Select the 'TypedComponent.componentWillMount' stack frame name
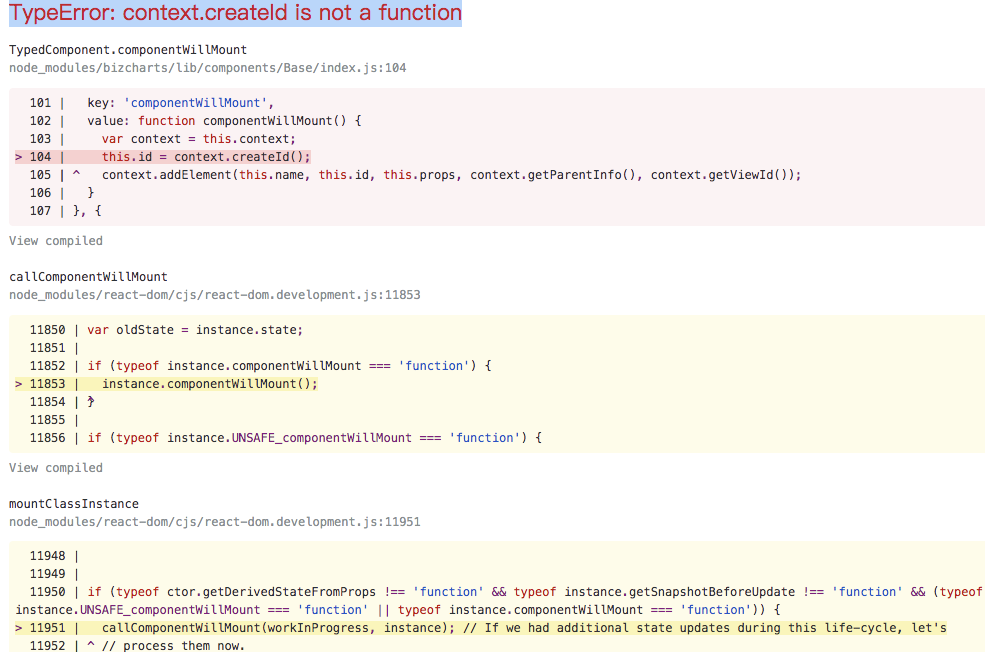985x652 pixels. 128,50
